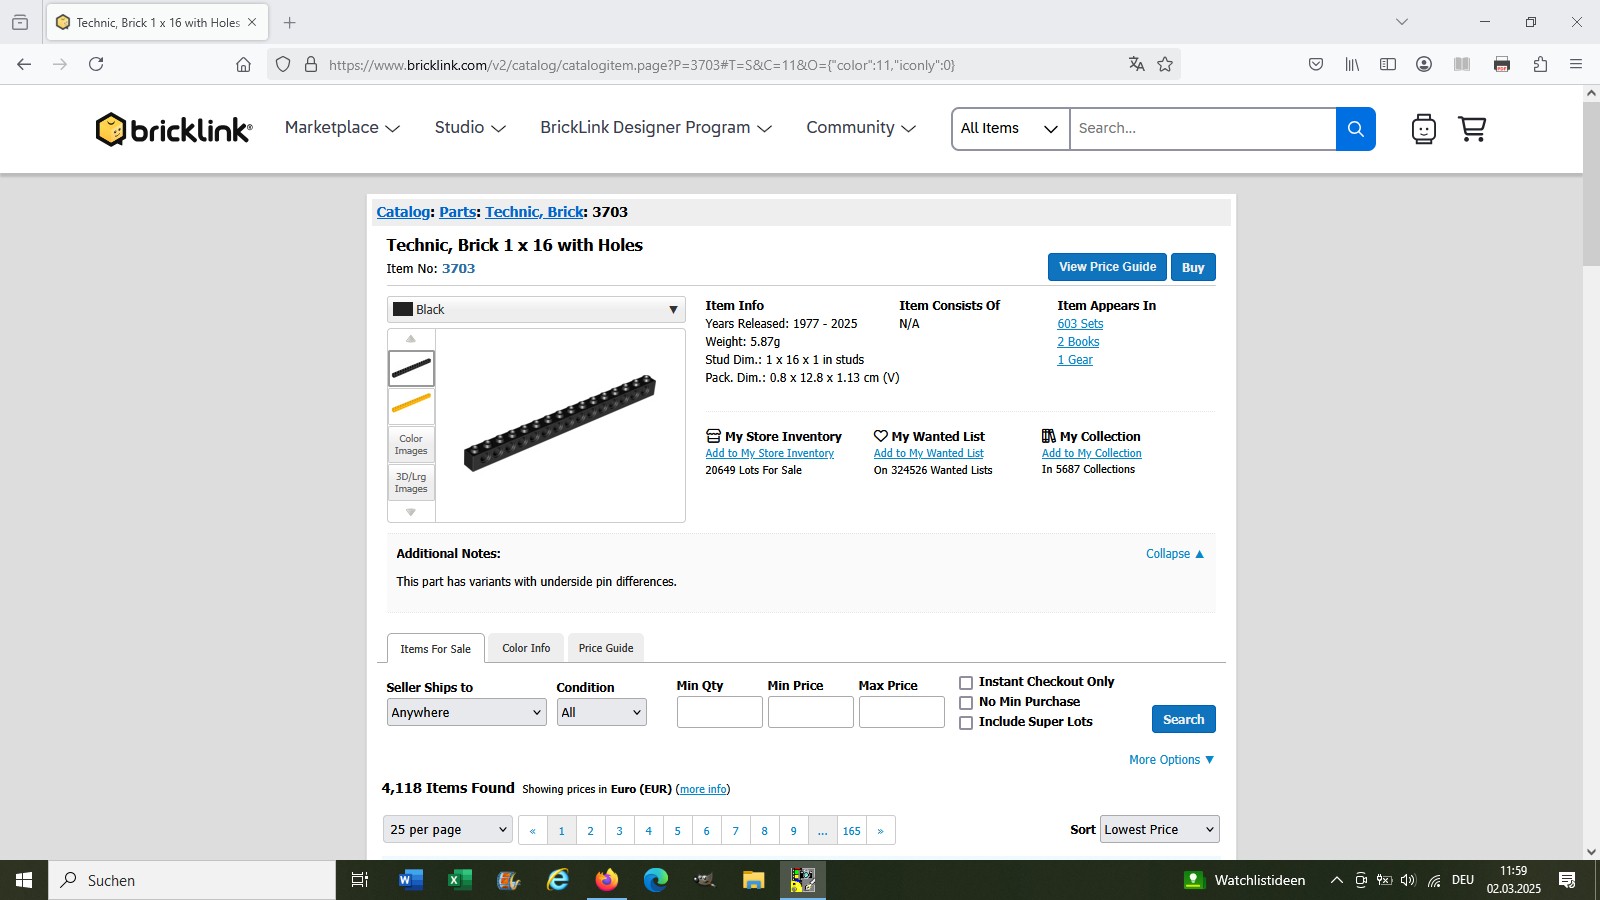
Task: Open the browser home page
Action: coord(243,64)
